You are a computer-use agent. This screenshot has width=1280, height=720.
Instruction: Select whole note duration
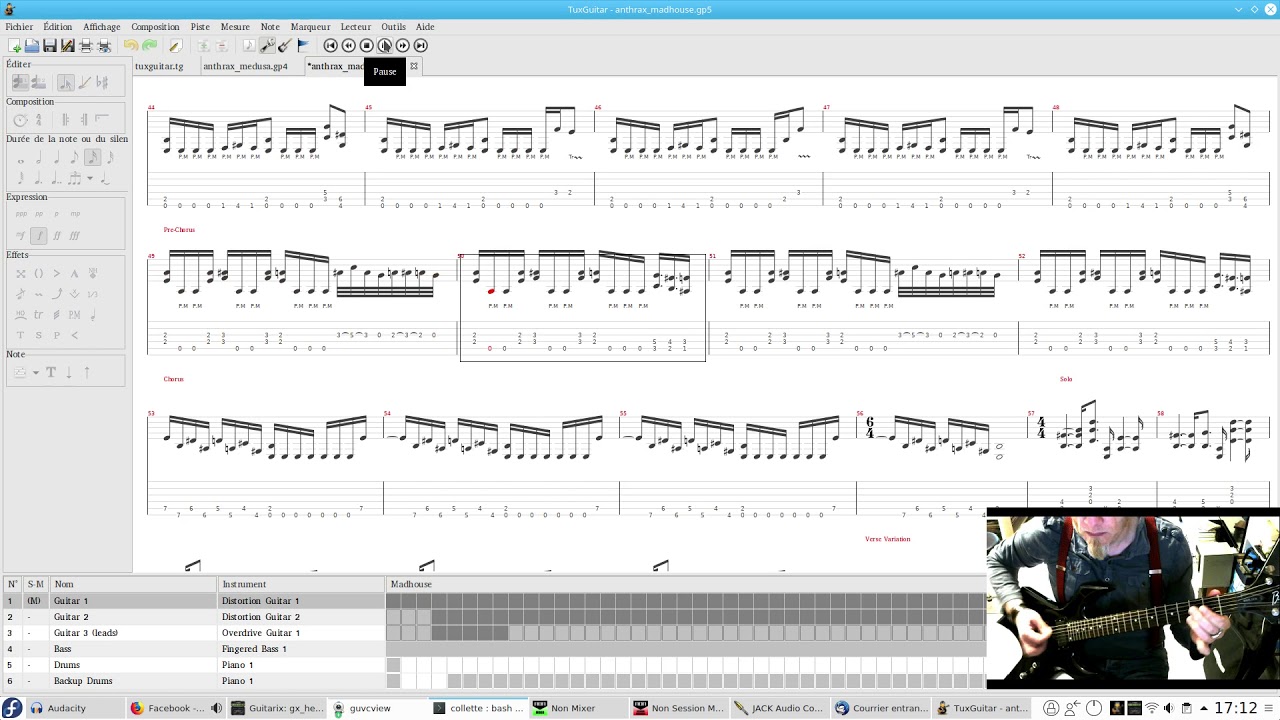click(21, 158)
